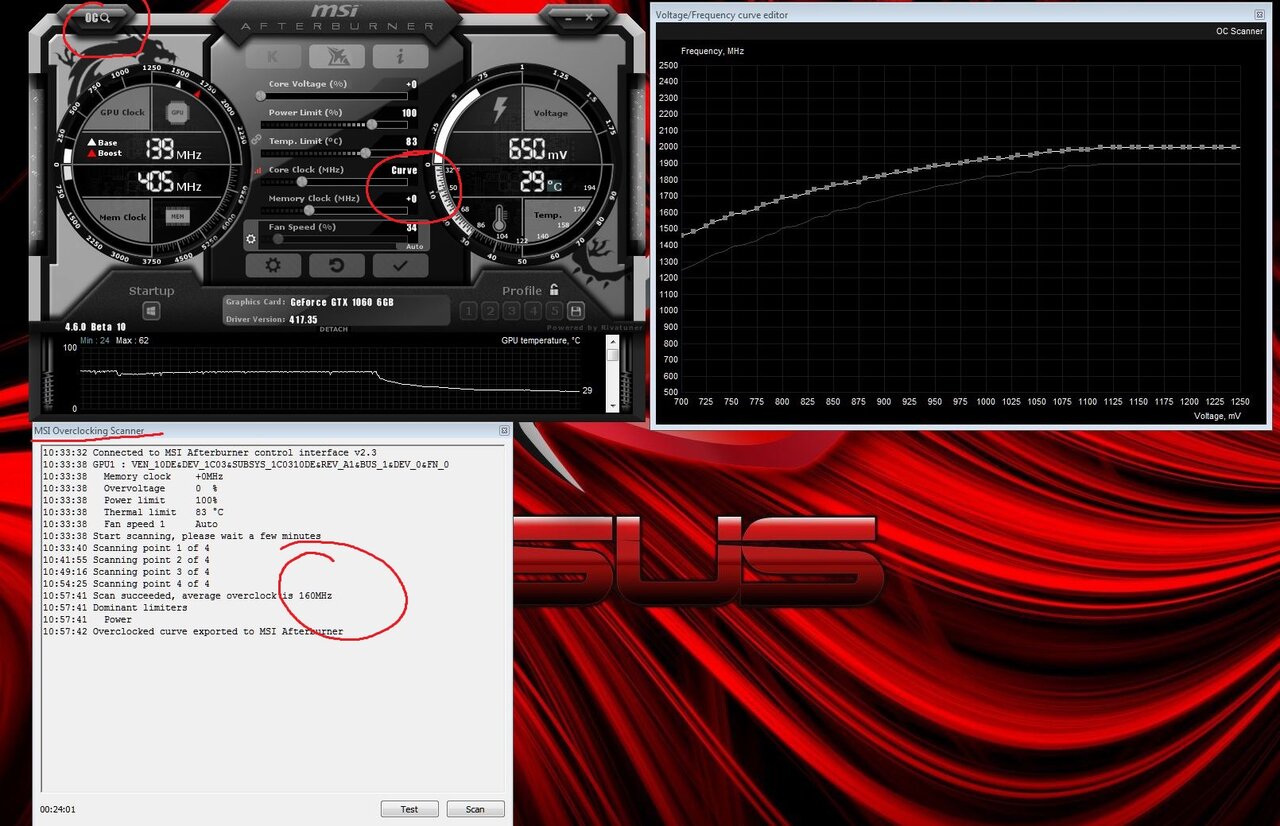Image resolution: width=1280 pixels, height=826 pixels.
Task: Toggle Windows startup button under Startup
Action: 152,311
